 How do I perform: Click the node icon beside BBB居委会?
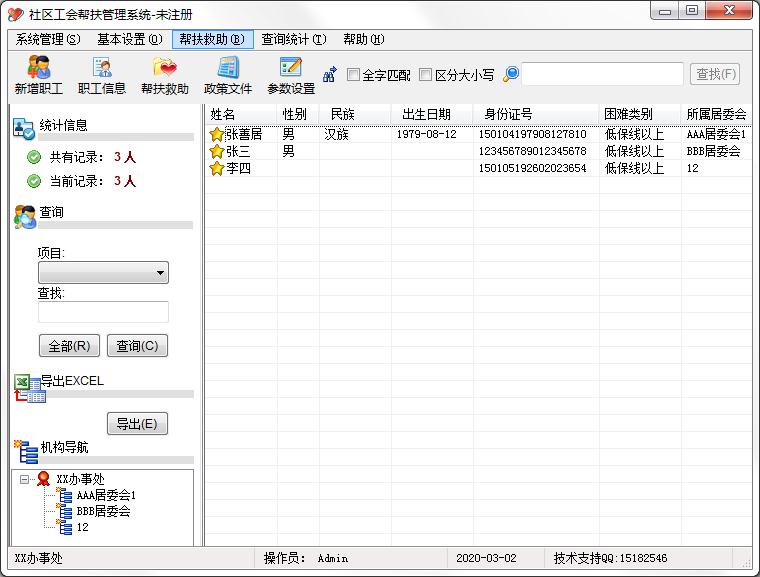(x=65, y=511)
